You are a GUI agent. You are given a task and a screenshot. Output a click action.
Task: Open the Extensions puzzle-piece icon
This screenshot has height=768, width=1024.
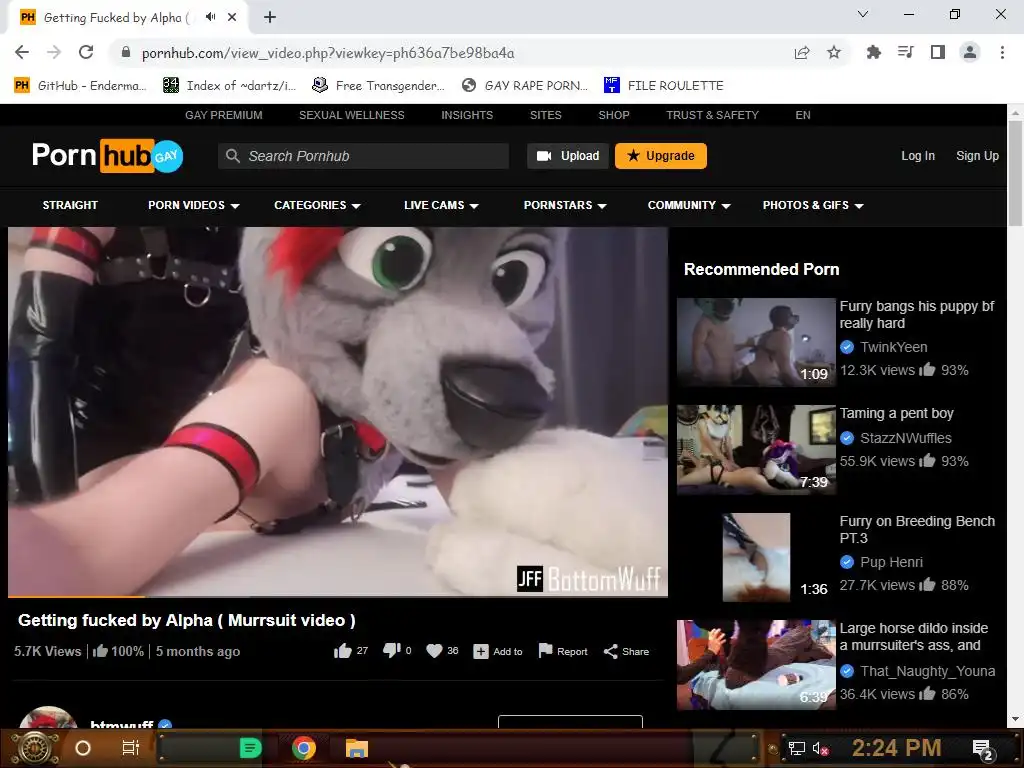(873, 52)
